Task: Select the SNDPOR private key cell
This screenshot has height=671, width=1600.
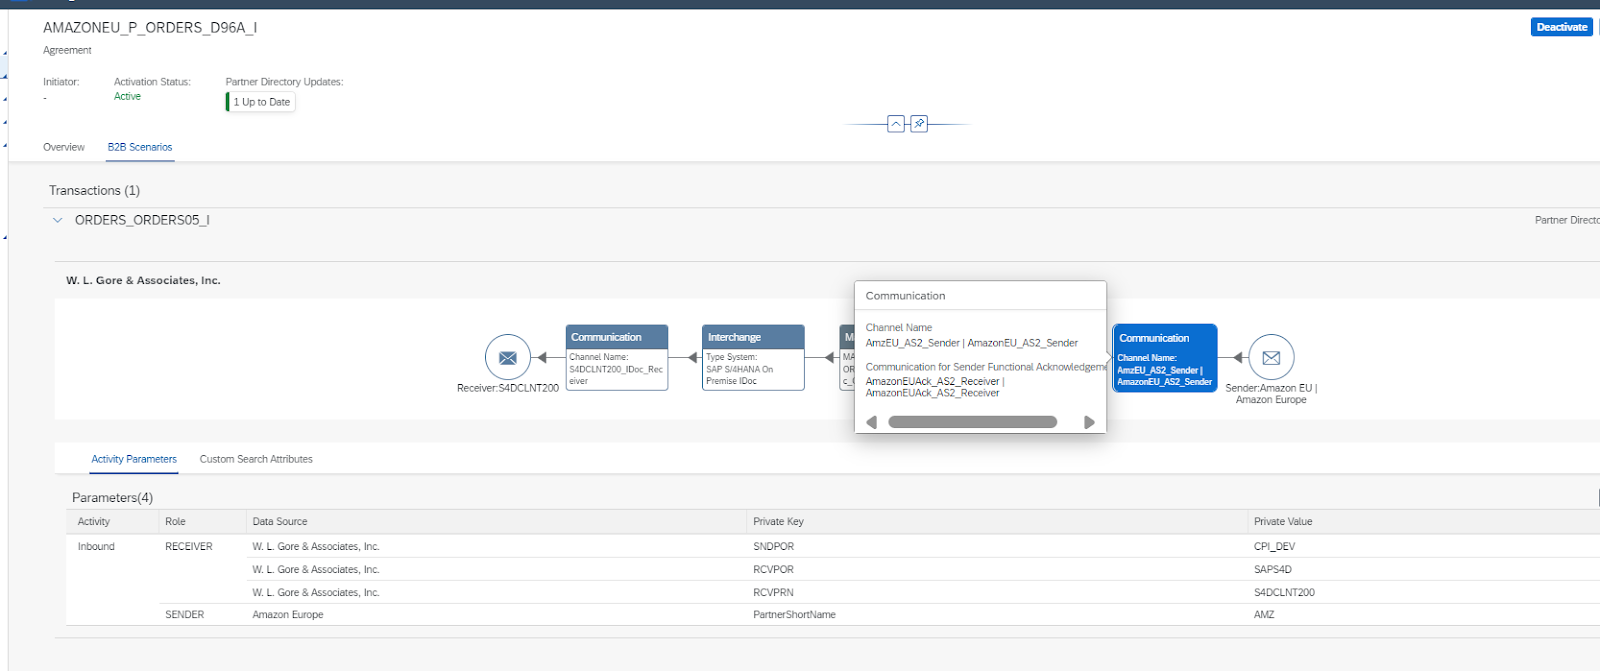Action: (773, 546)
